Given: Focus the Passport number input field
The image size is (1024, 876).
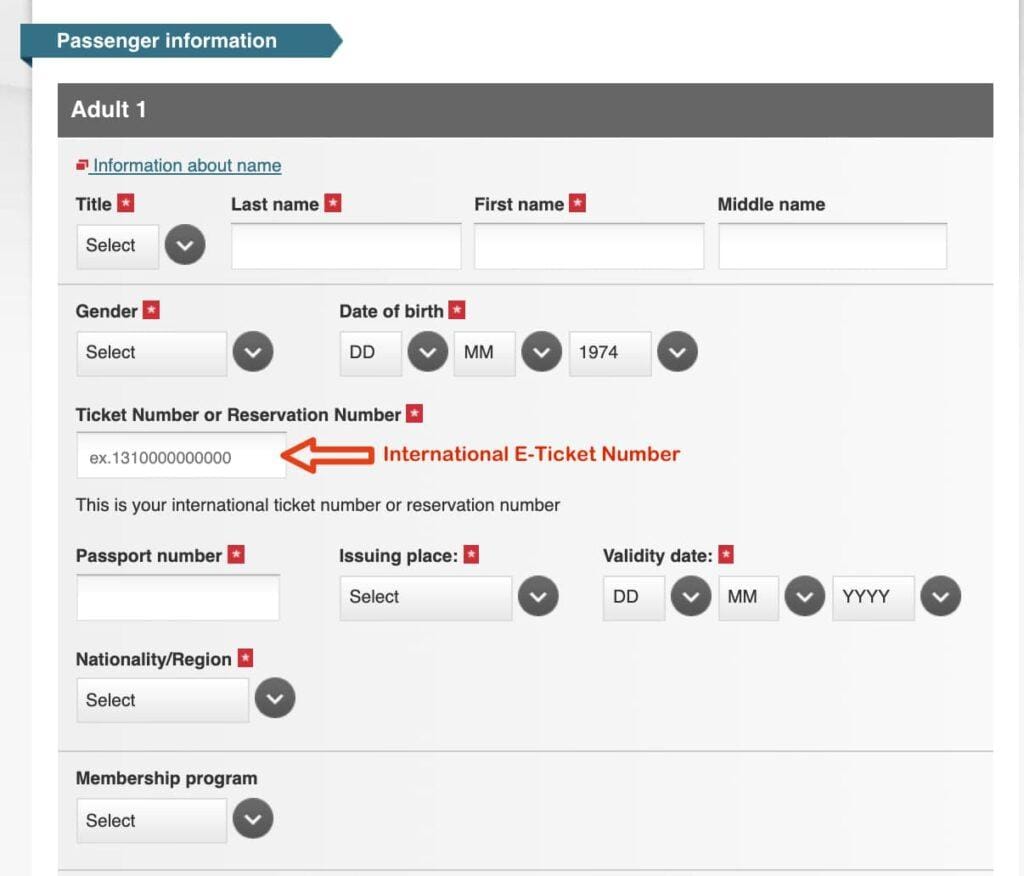Looking at the screenshot, I should (178, 597).
